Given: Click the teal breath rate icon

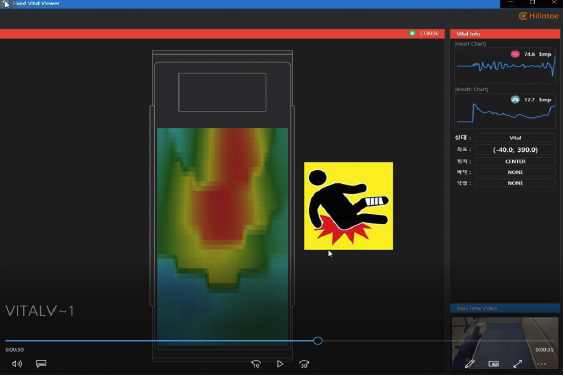Looking at the screenshot, I should point(515,99).
